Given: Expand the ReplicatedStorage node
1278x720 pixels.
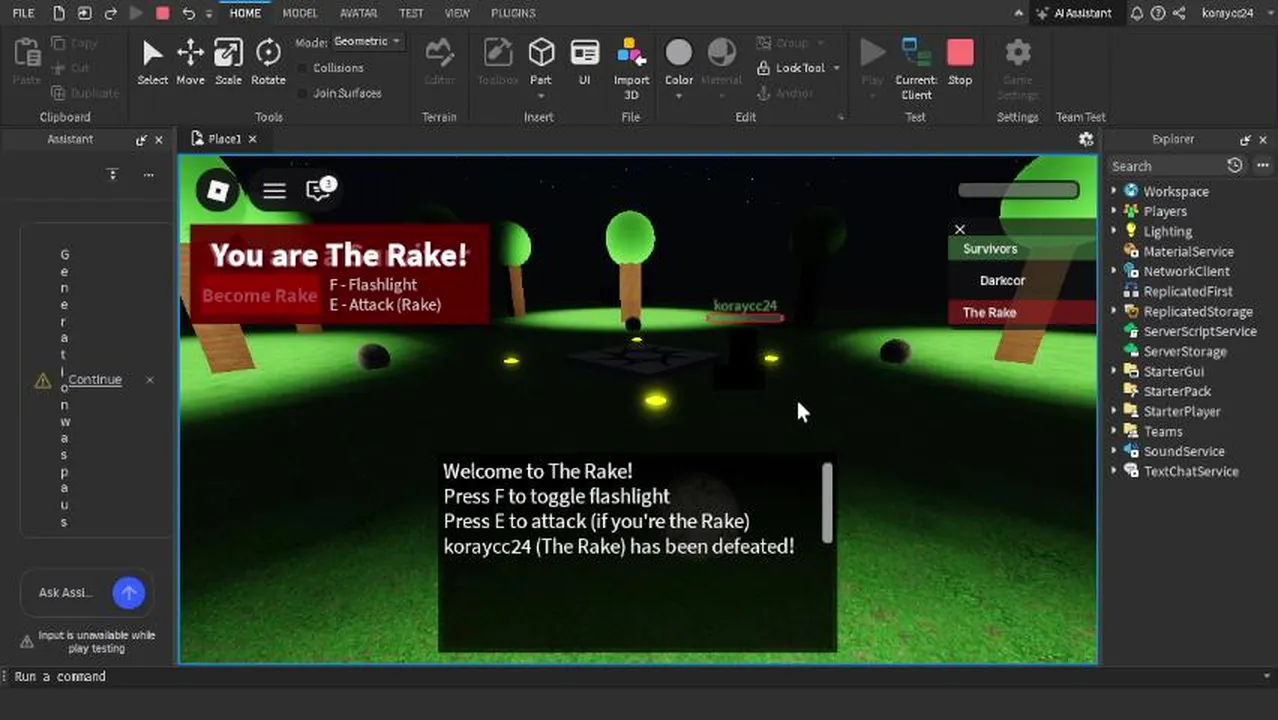Looking at the screenshot, I should click(x=1114, y=311).
